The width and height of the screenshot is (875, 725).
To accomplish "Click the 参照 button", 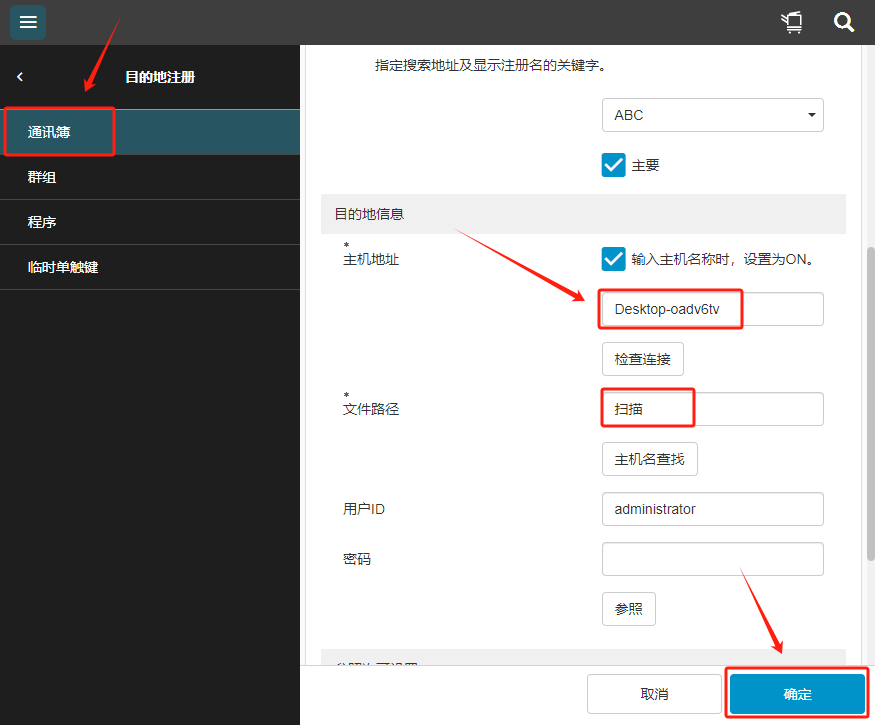I will pyautogui.click(x=628, y=609).
